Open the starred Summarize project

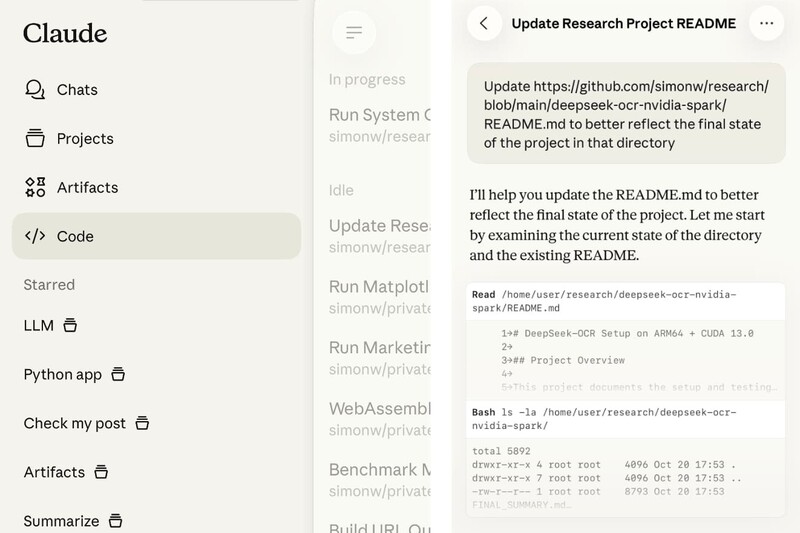coord(61,521)
